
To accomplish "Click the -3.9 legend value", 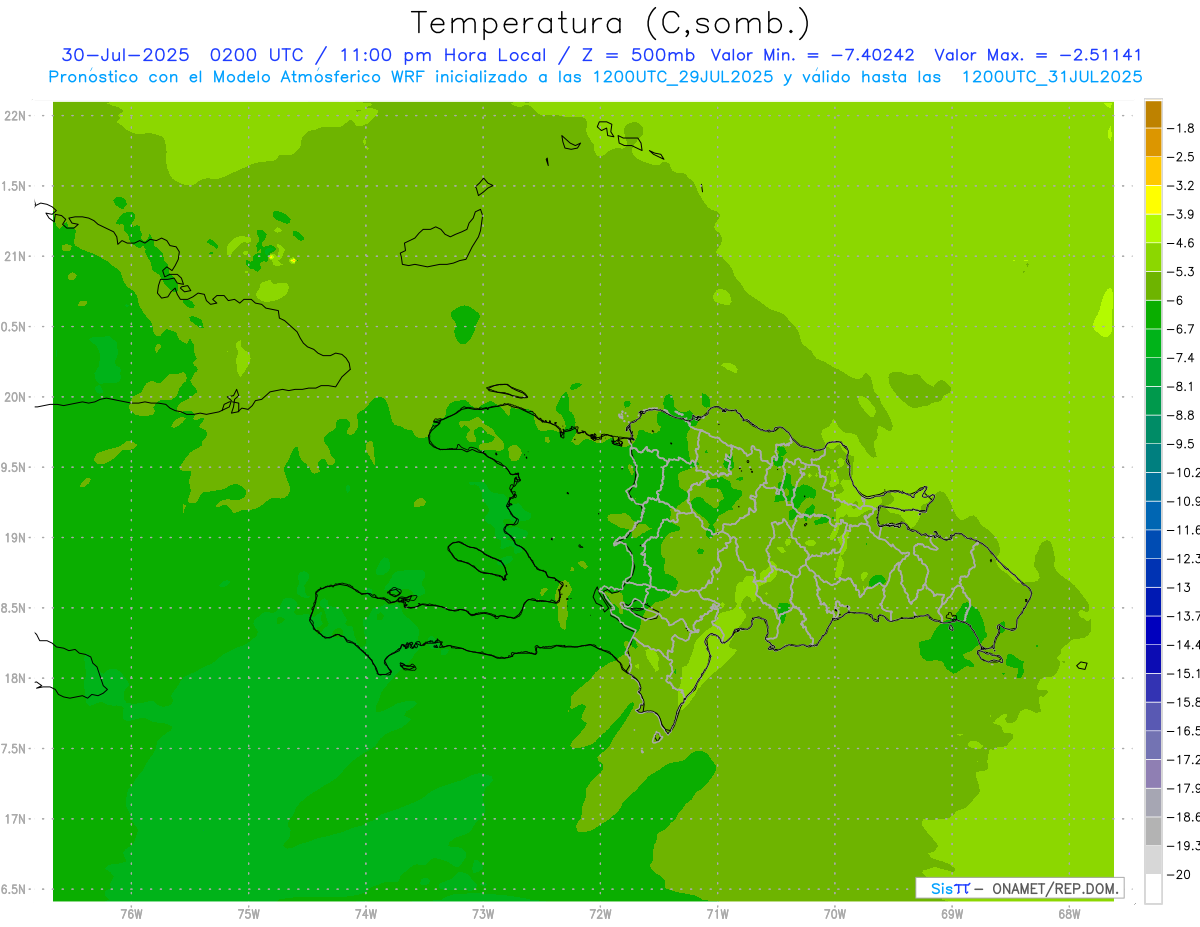I will point(1182,214).
